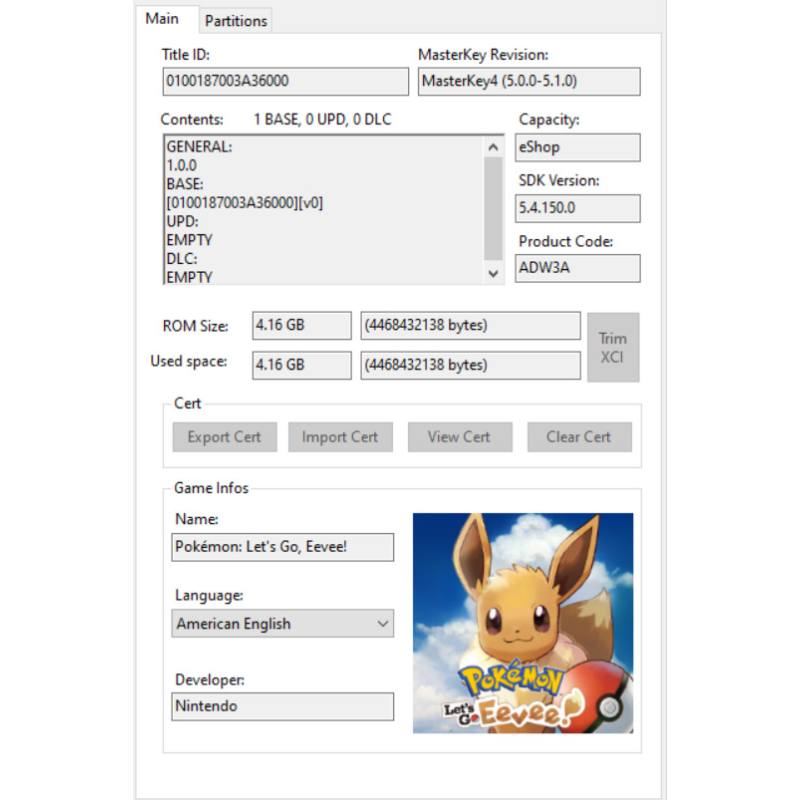Click the eShop Capacity field
Viewport: 800px width, 800px height.
[x=578, y=147]
